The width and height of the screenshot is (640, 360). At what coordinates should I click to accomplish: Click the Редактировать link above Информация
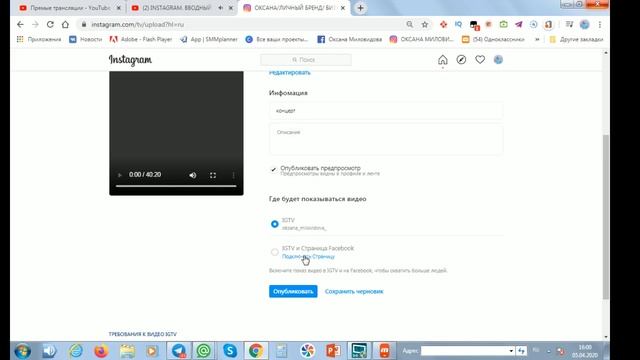tap(290, 73)
